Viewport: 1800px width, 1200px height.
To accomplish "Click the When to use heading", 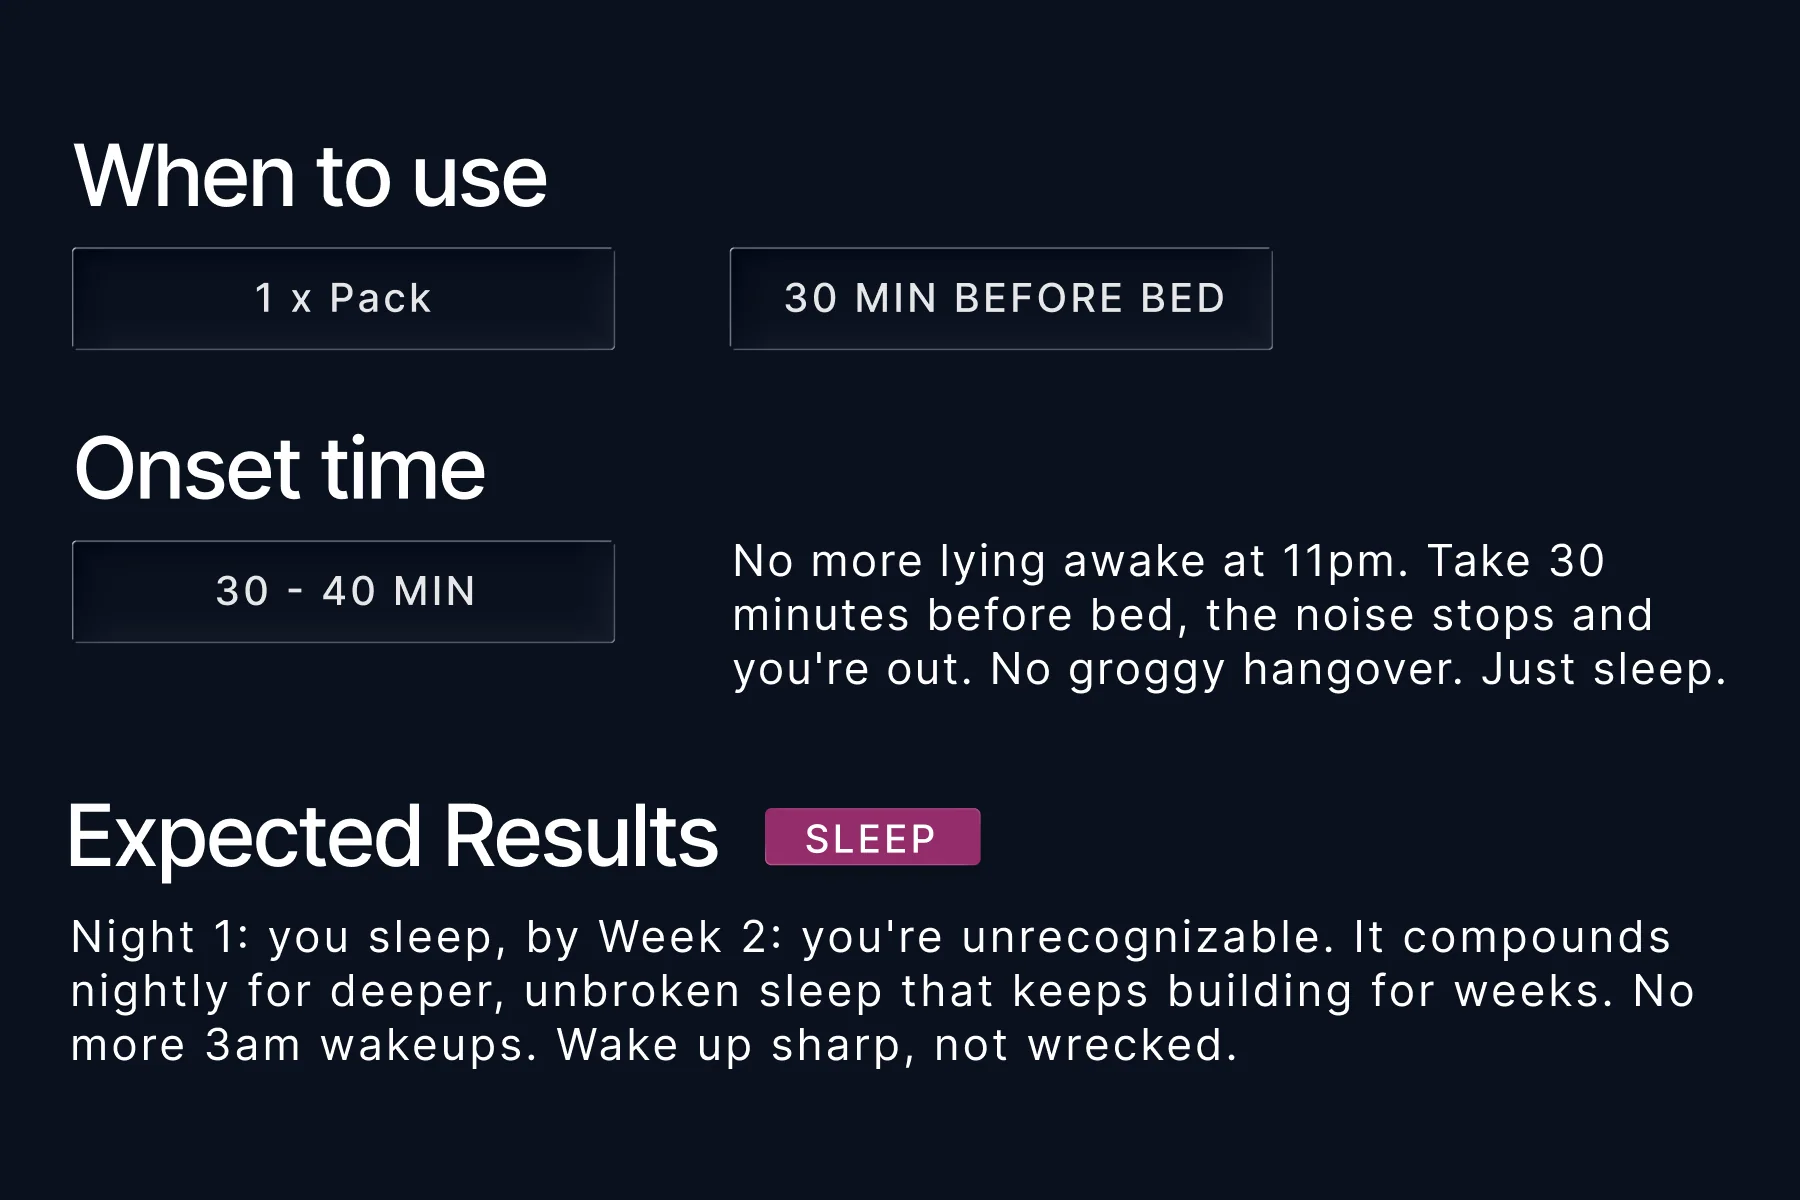I will click(311, 176).
